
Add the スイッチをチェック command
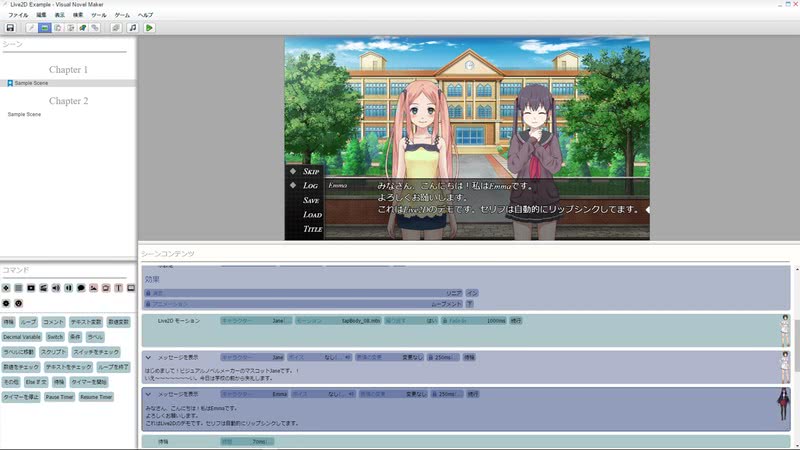[96, 352]
